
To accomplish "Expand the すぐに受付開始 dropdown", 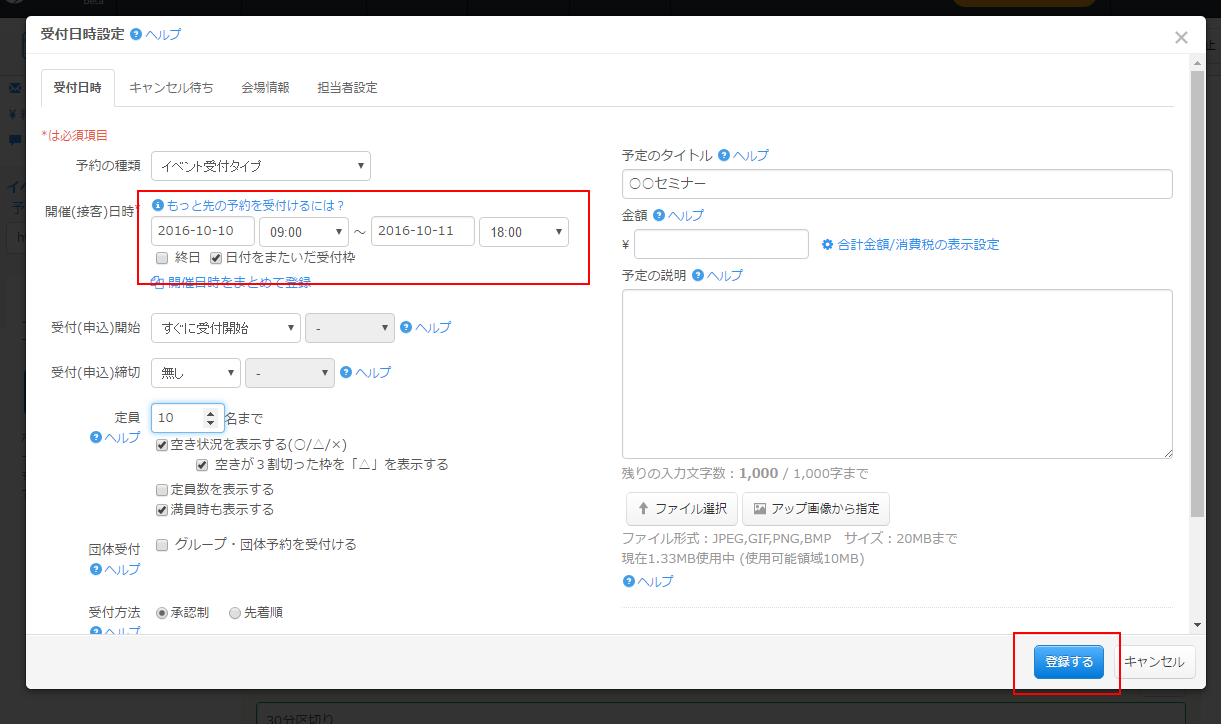I will 226,327.
